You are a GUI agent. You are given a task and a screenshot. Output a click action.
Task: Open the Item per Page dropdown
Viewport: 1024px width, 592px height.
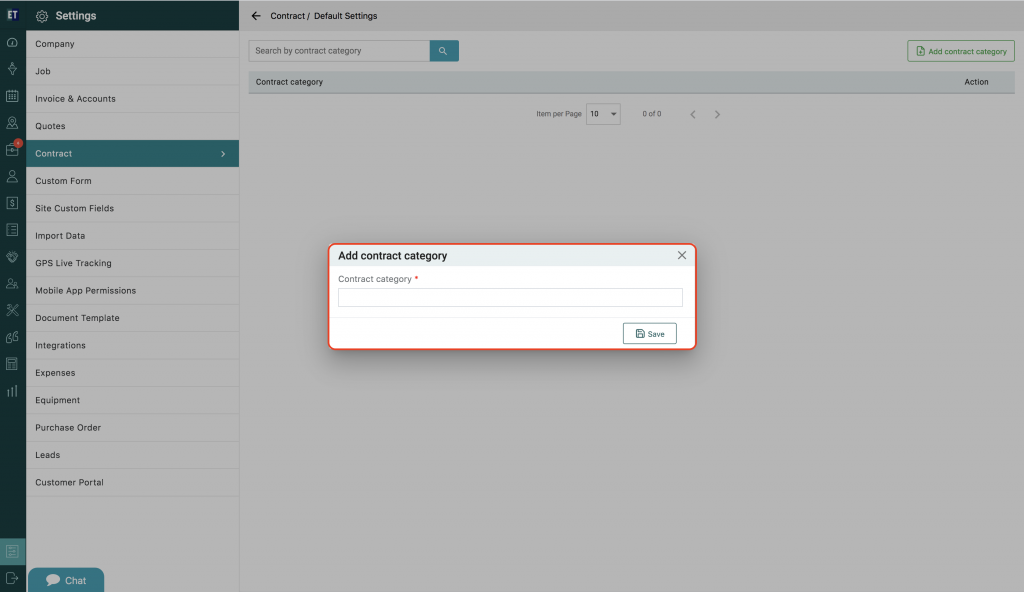tap(603, 114)
